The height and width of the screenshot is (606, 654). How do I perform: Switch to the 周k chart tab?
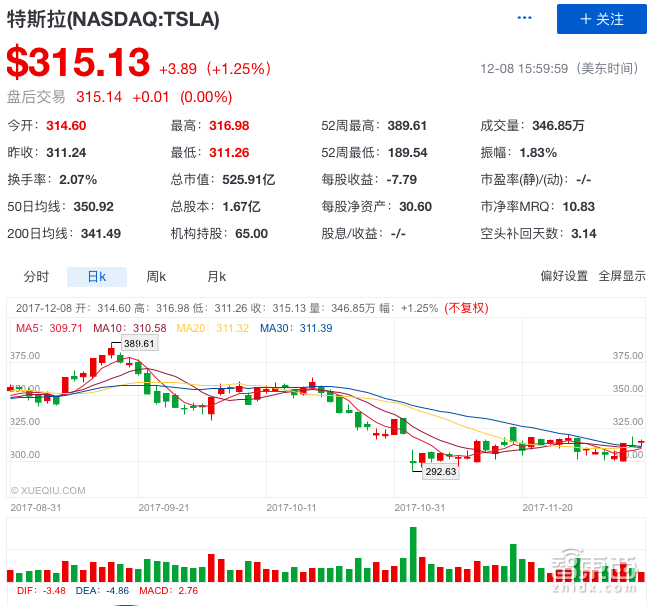(x=156, y=277)
